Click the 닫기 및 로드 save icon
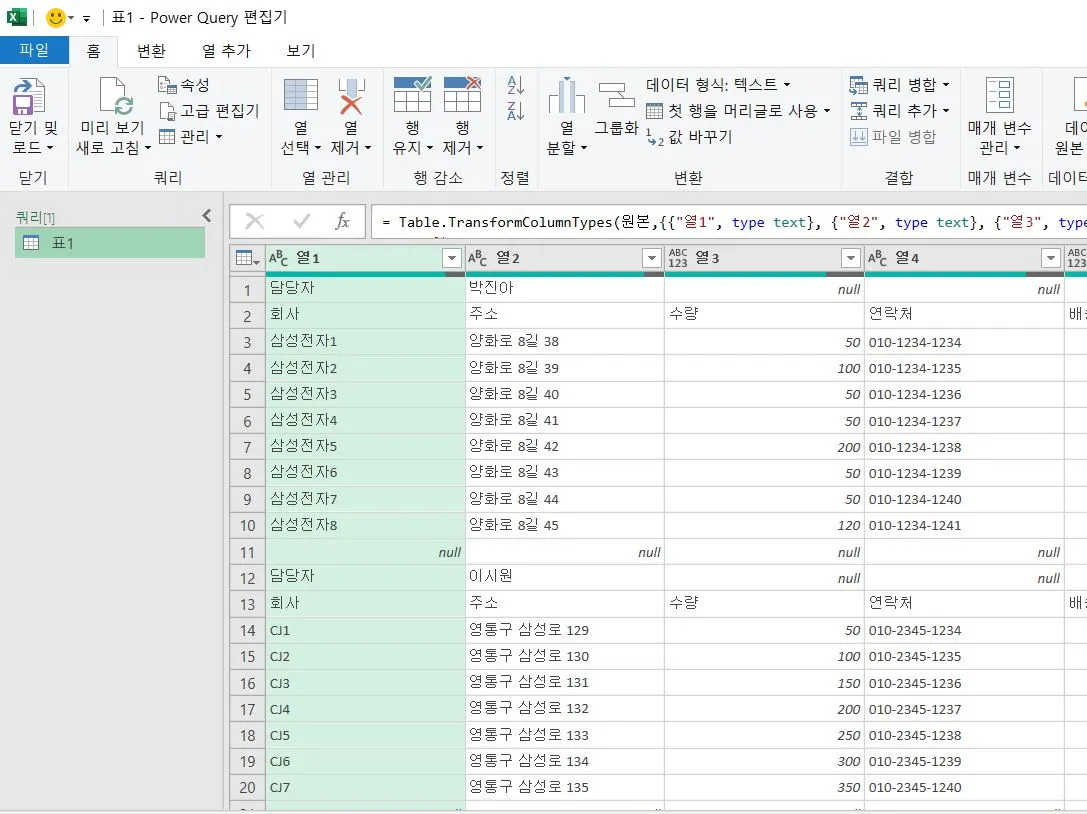The width and height of the screenshot is (1087, 814). tap(29, 96)
